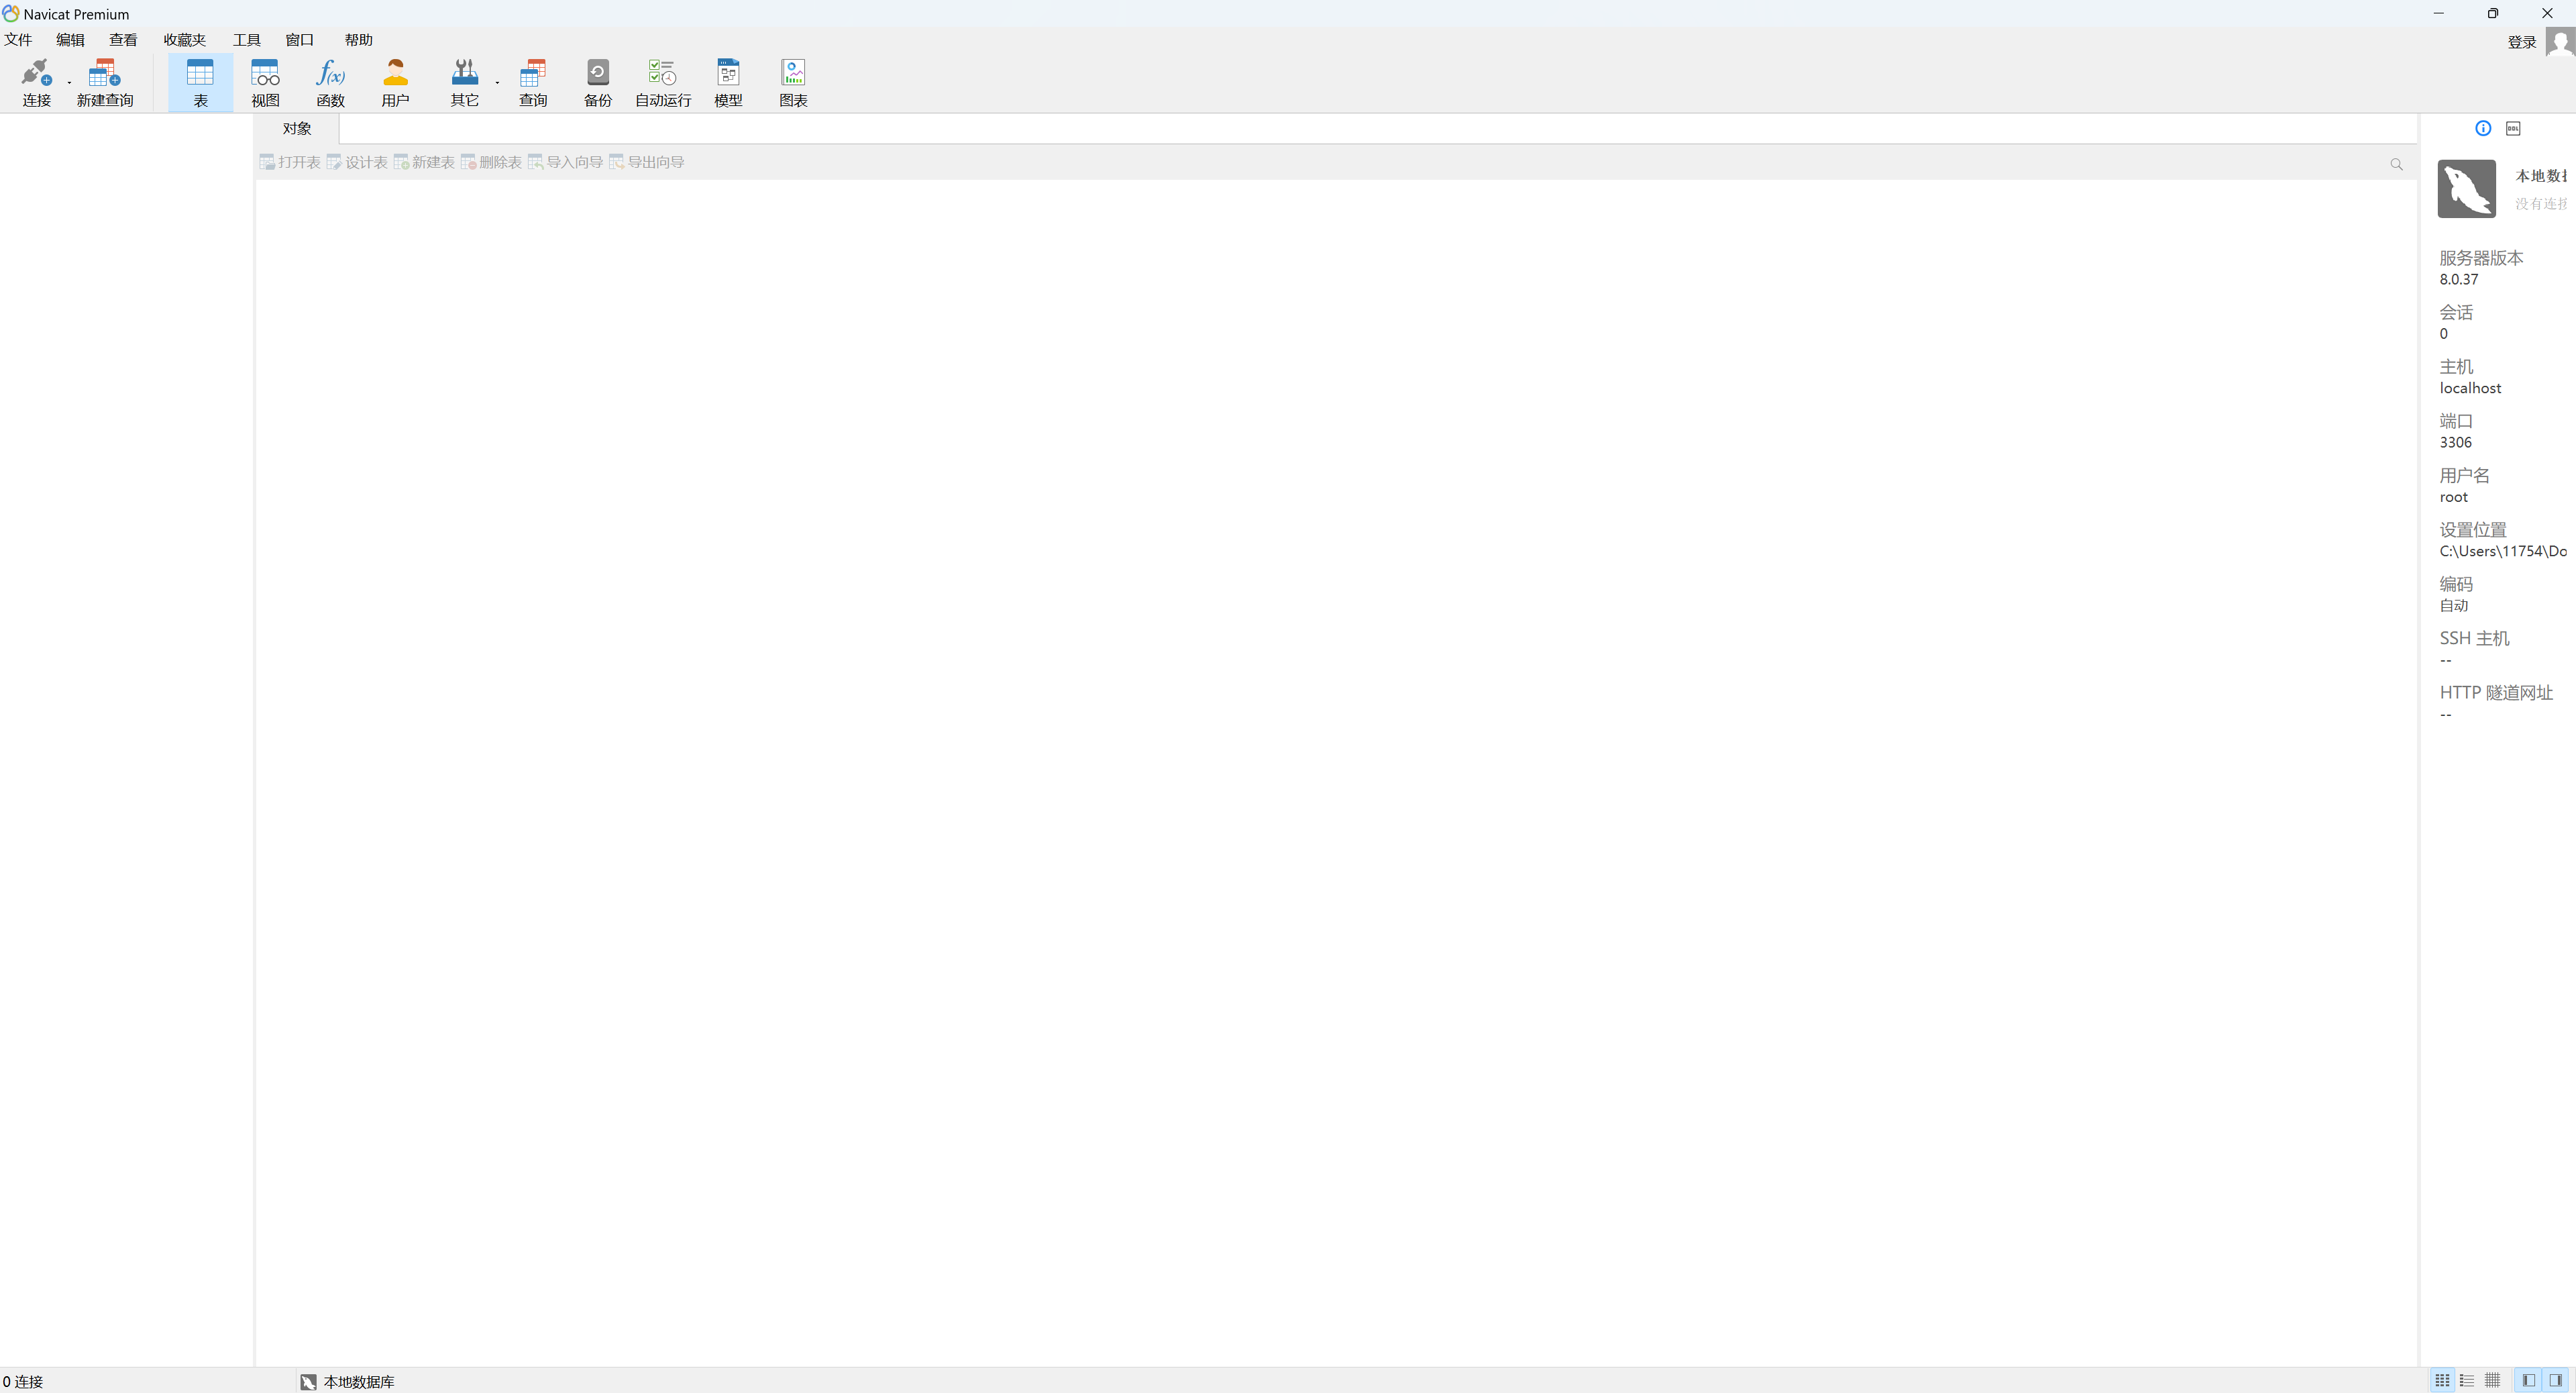
Task: Select the 用户 (User) toolbar icon
Action: coord(395,82)
